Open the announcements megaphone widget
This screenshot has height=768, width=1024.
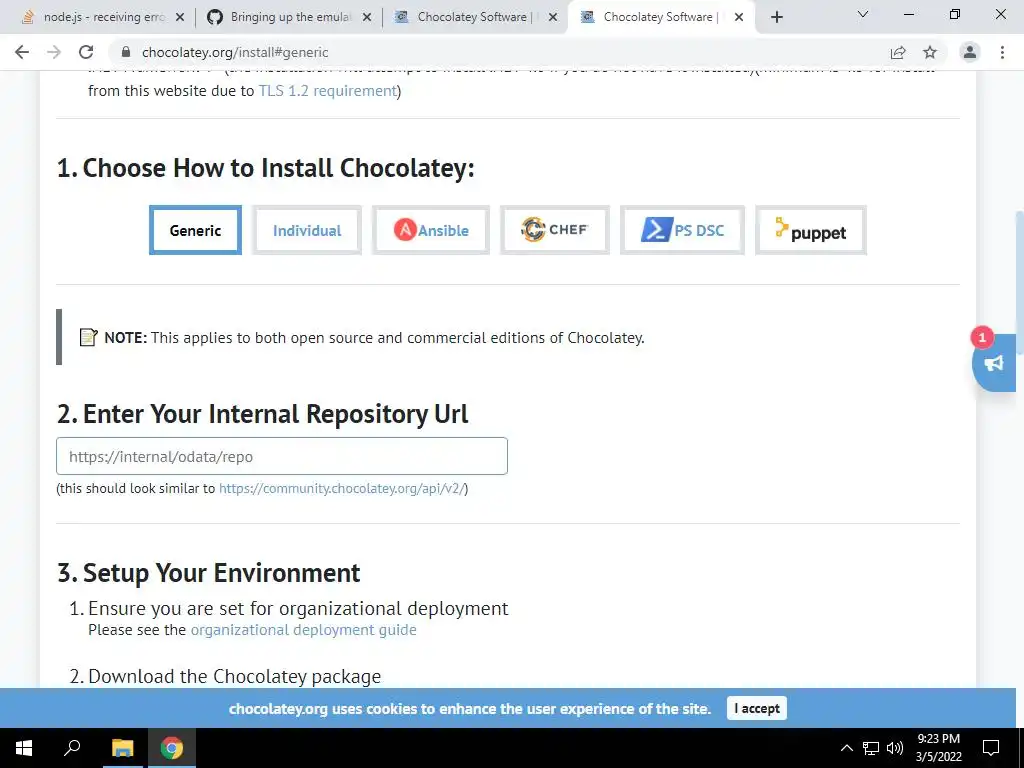click(x=994, y=363)
